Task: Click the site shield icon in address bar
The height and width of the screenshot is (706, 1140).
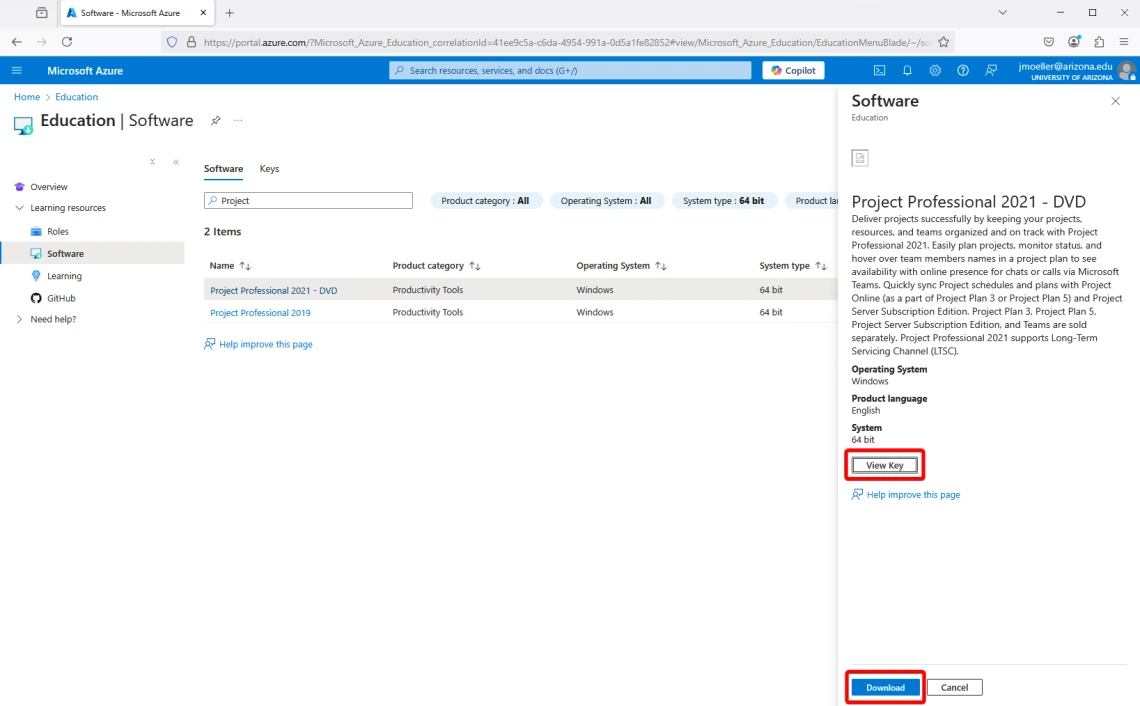Action: point(172,42)
